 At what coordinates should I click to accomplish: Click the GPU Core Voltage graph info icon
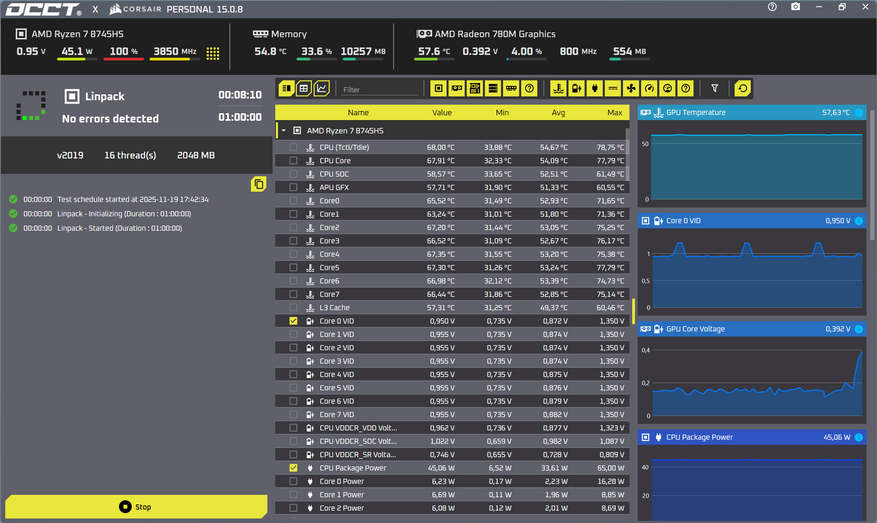[x=859, y=329]
